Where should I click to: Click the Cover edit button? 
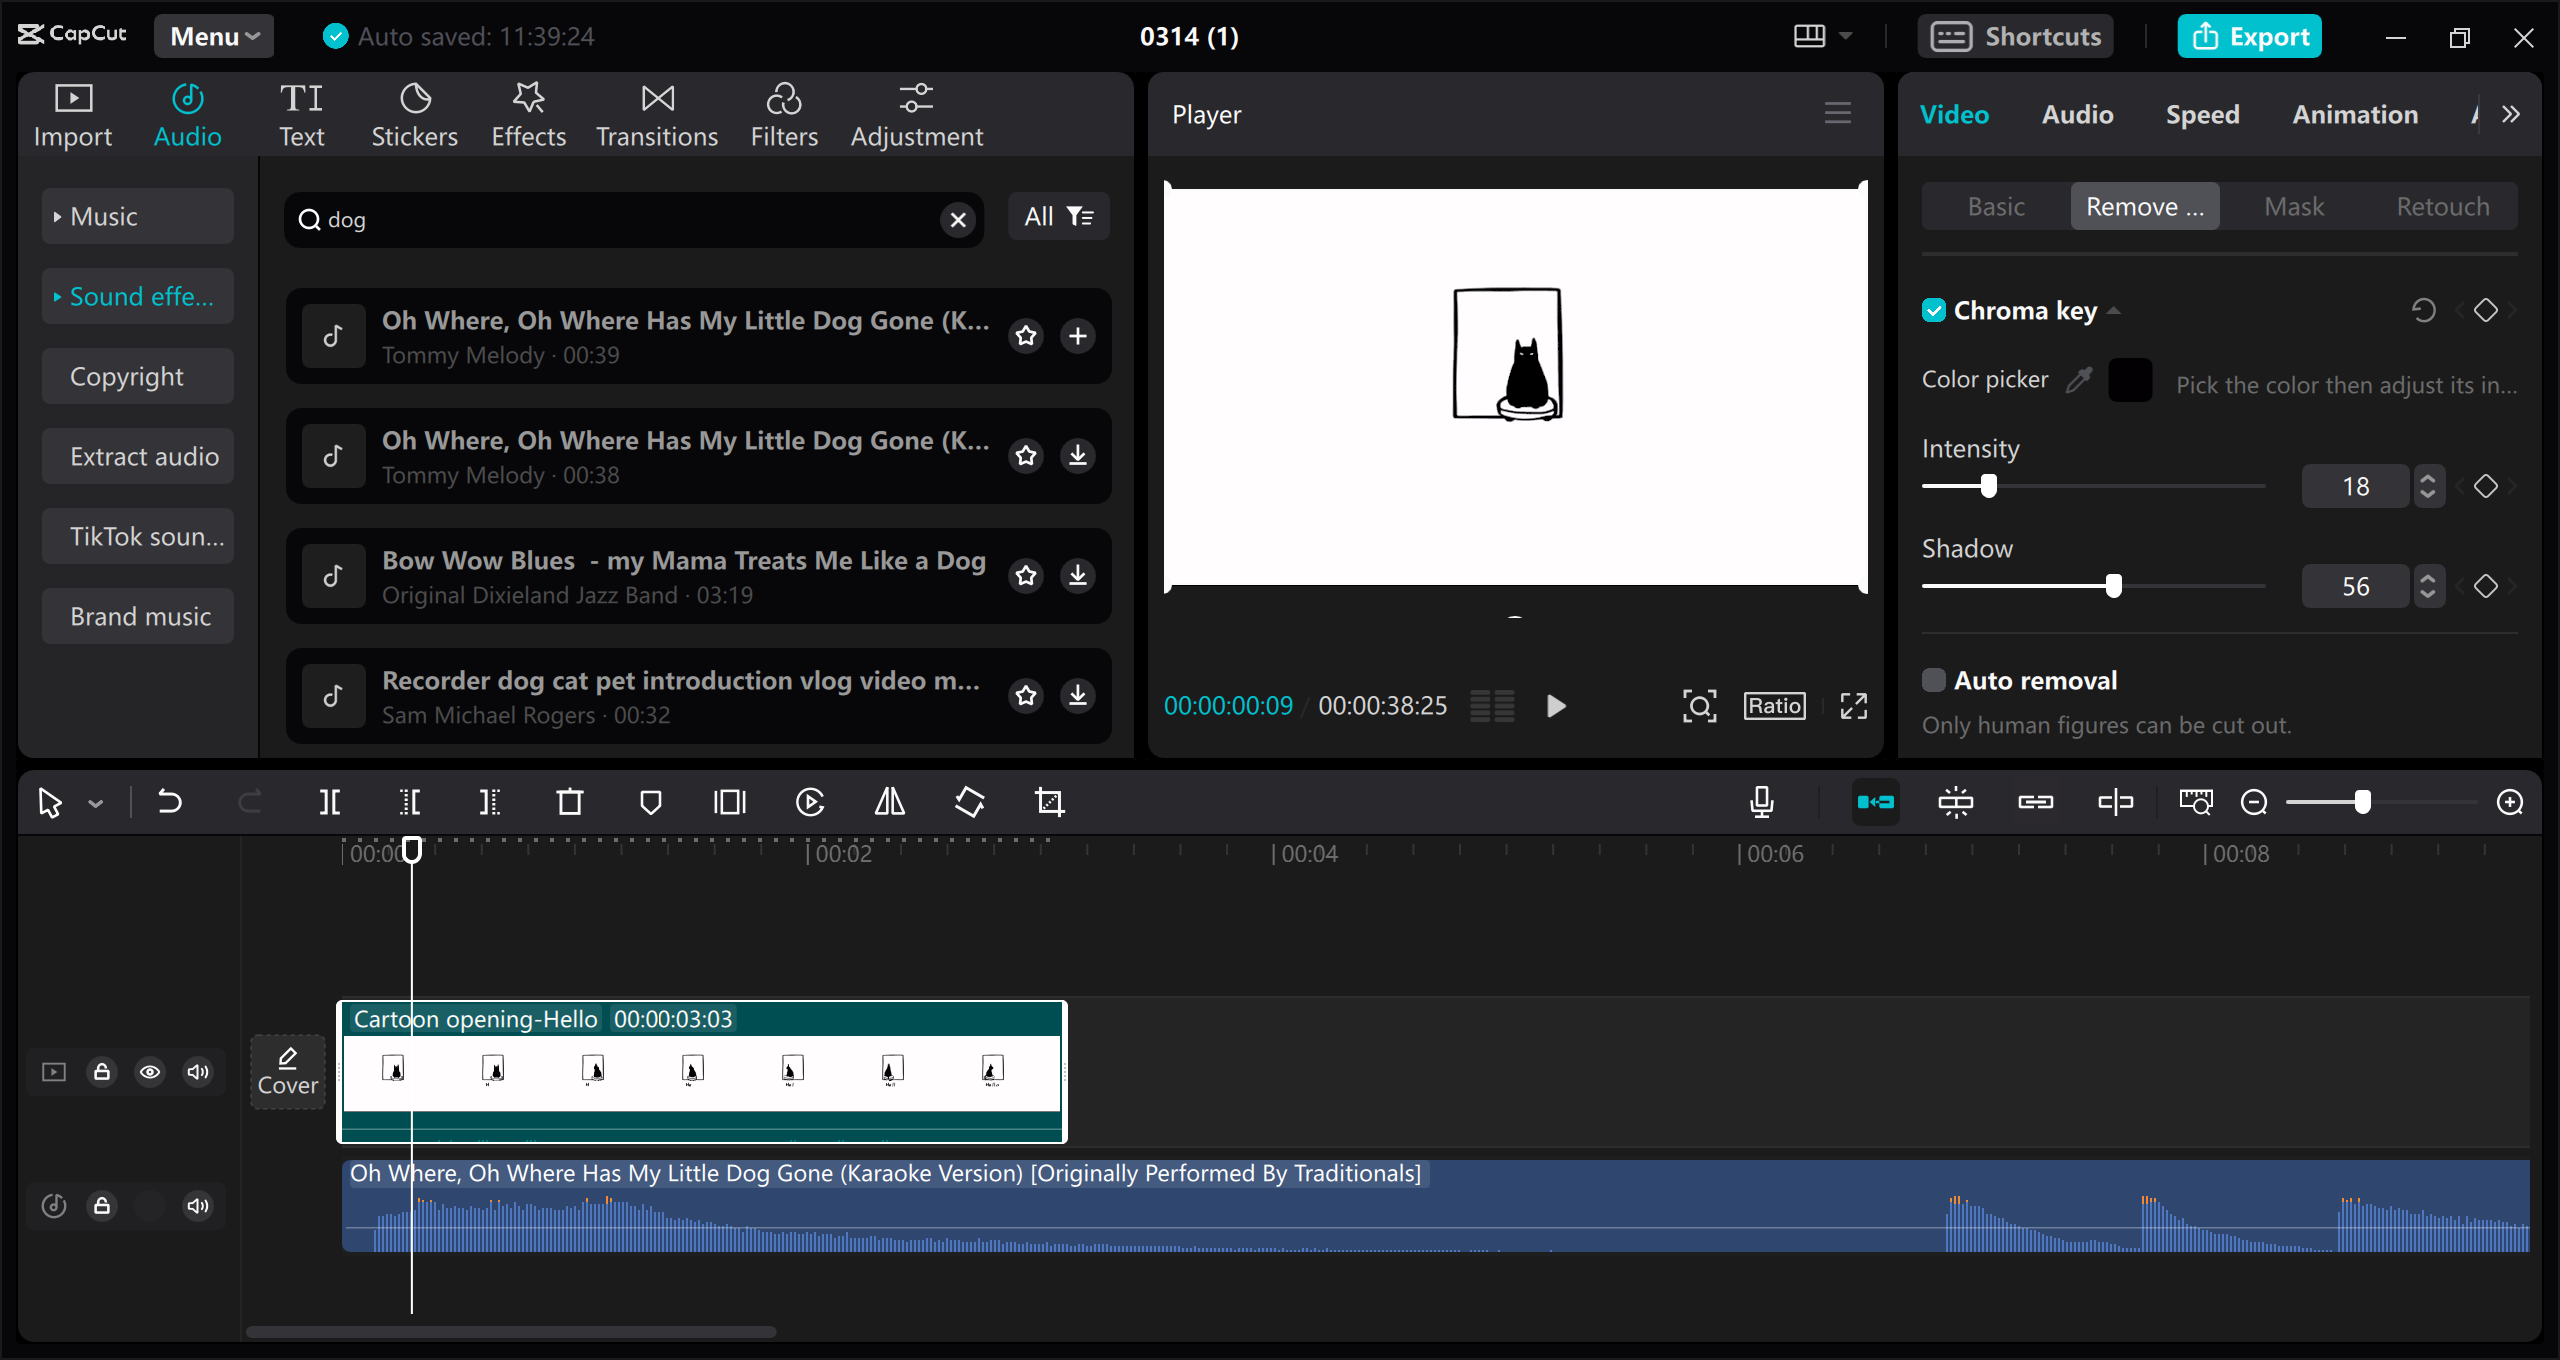click(288, 1072)
